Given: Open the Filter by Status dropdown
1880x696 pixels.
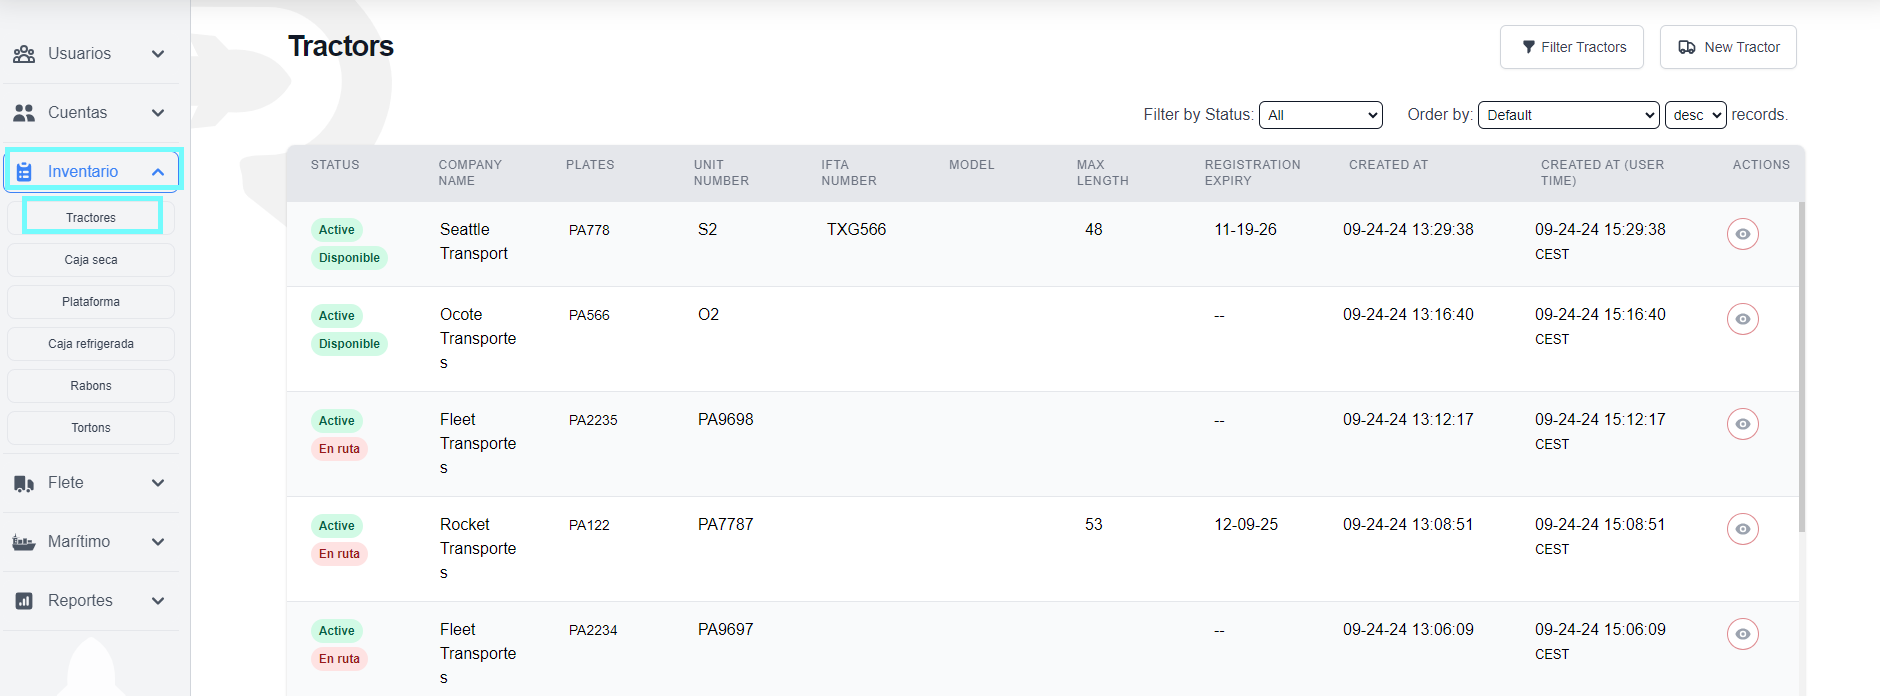Looking at the screenshot, I should point(1320,115).
